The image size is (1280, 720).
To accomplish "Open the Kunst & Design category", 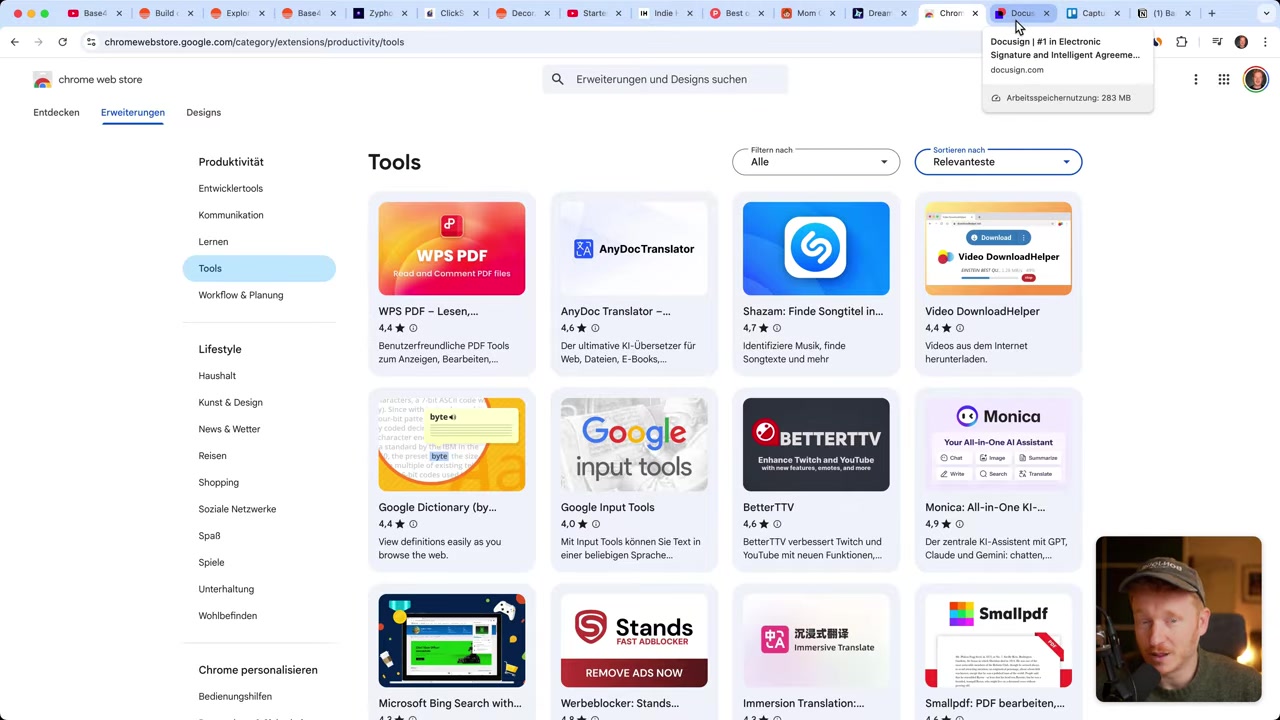I will point(230,402).
